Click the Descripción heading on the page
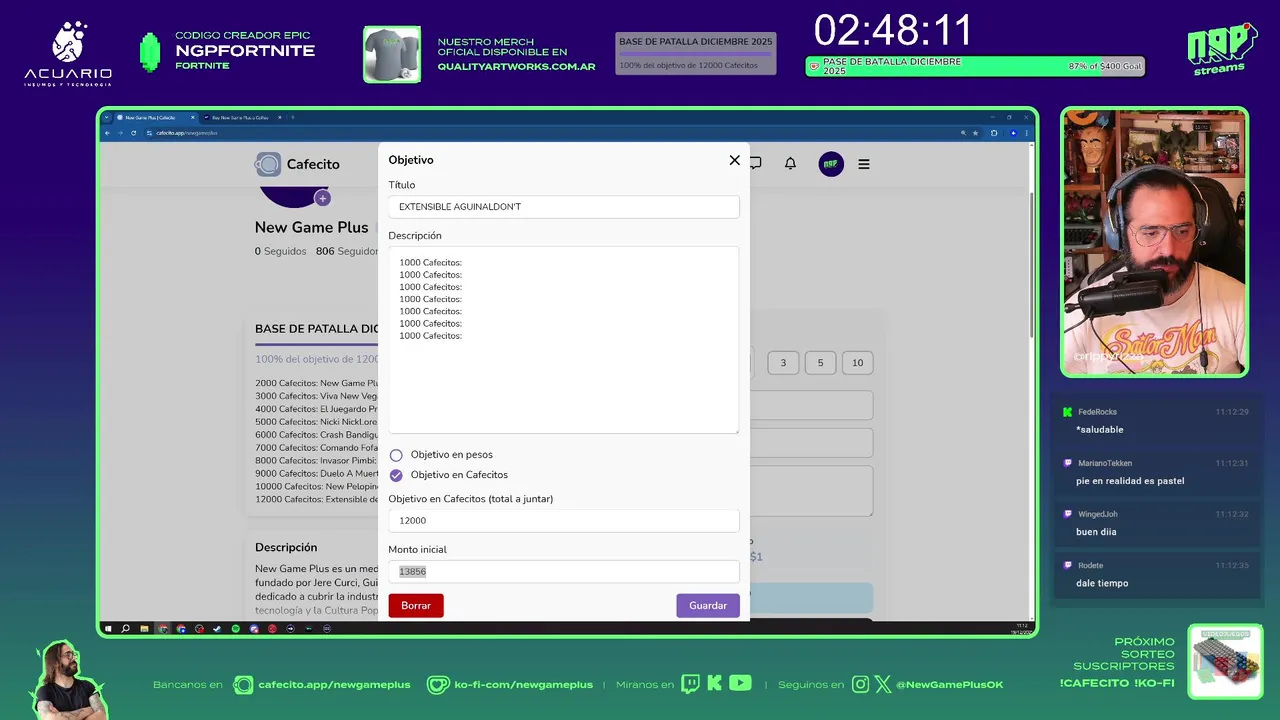The image size is (1280, 720). tap(286, 547)
